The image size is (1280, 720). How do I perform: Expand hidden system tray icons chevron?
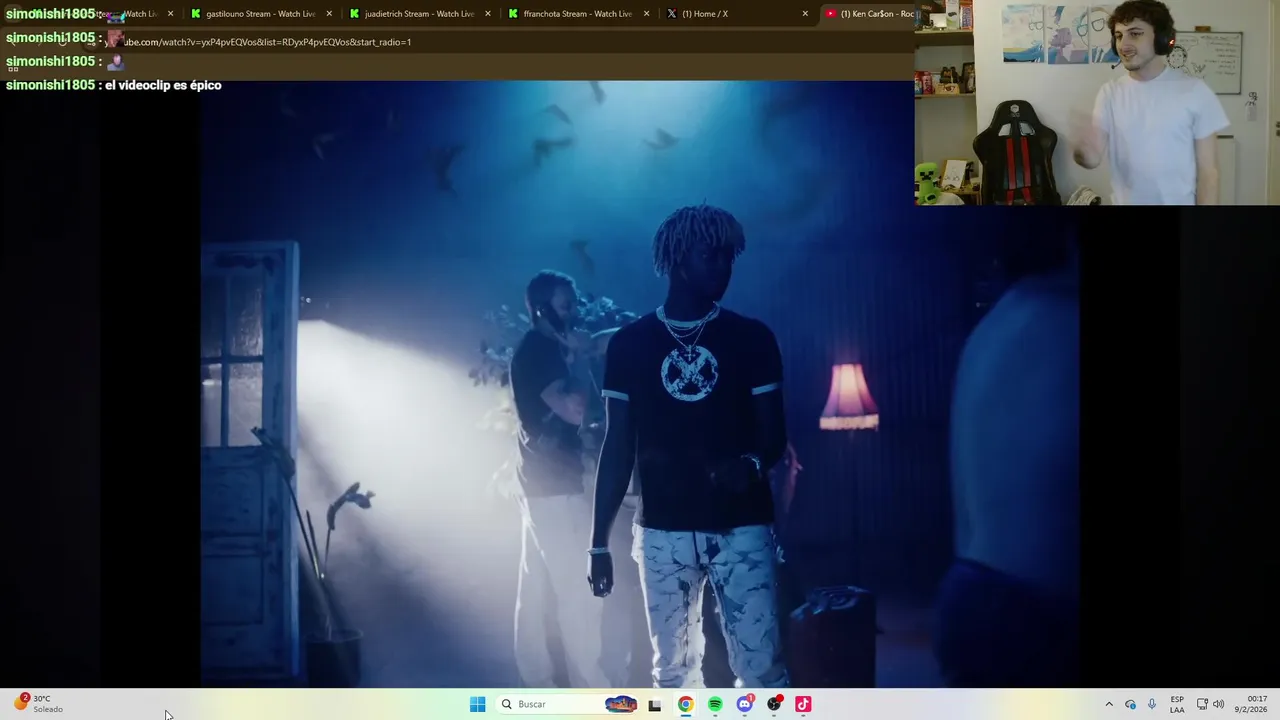1109,704
